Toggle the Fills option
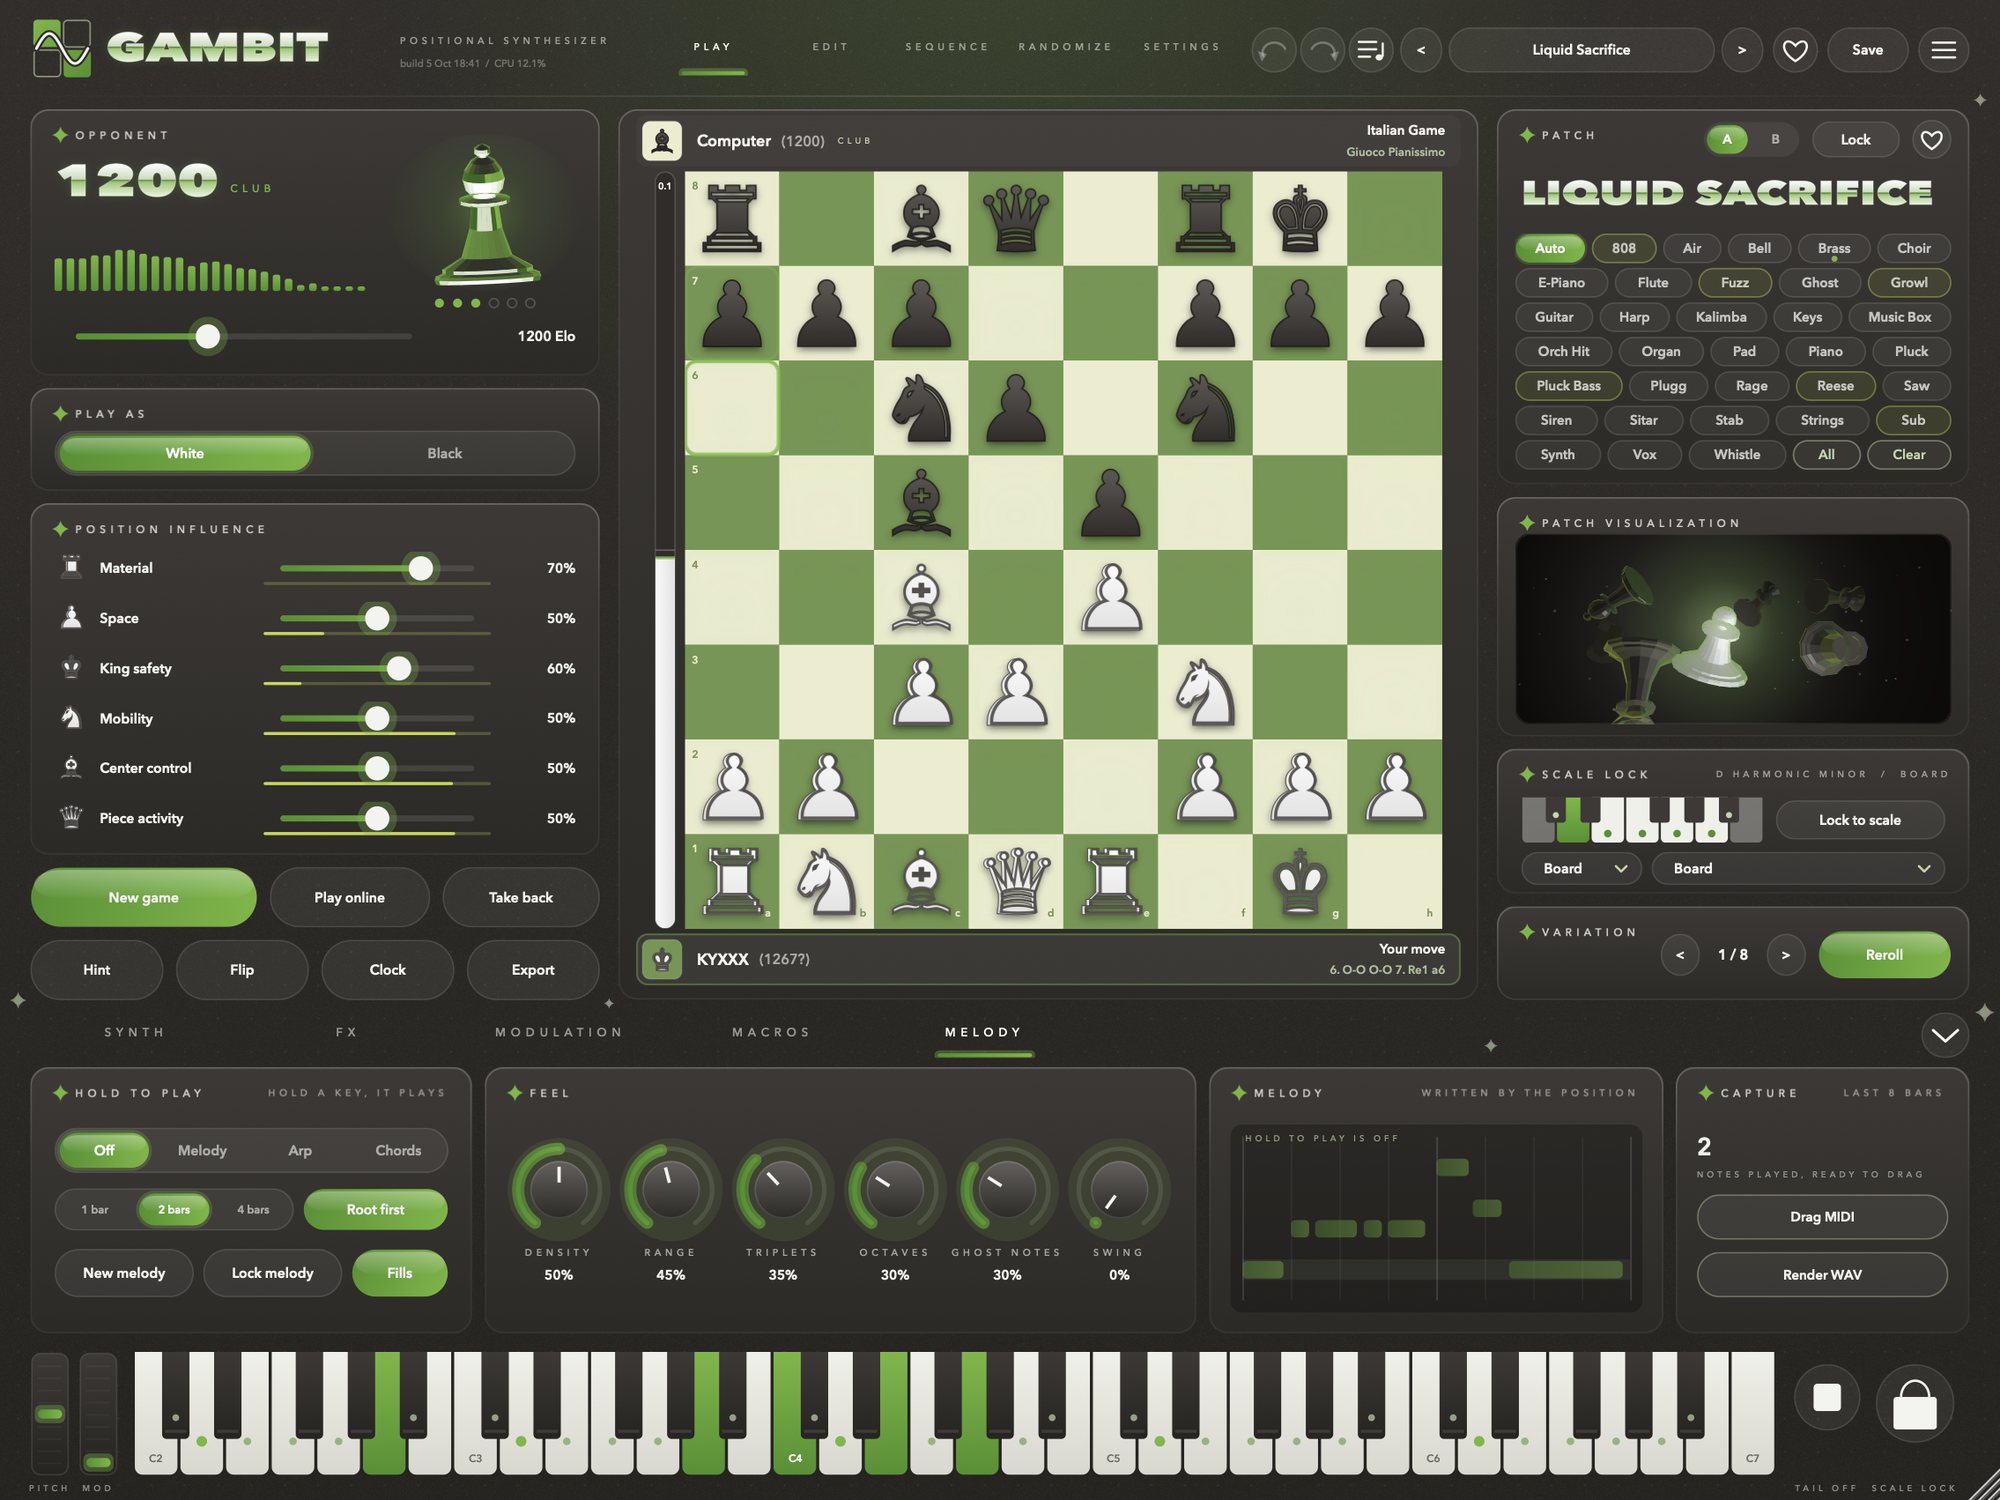 coord(400,1273)
